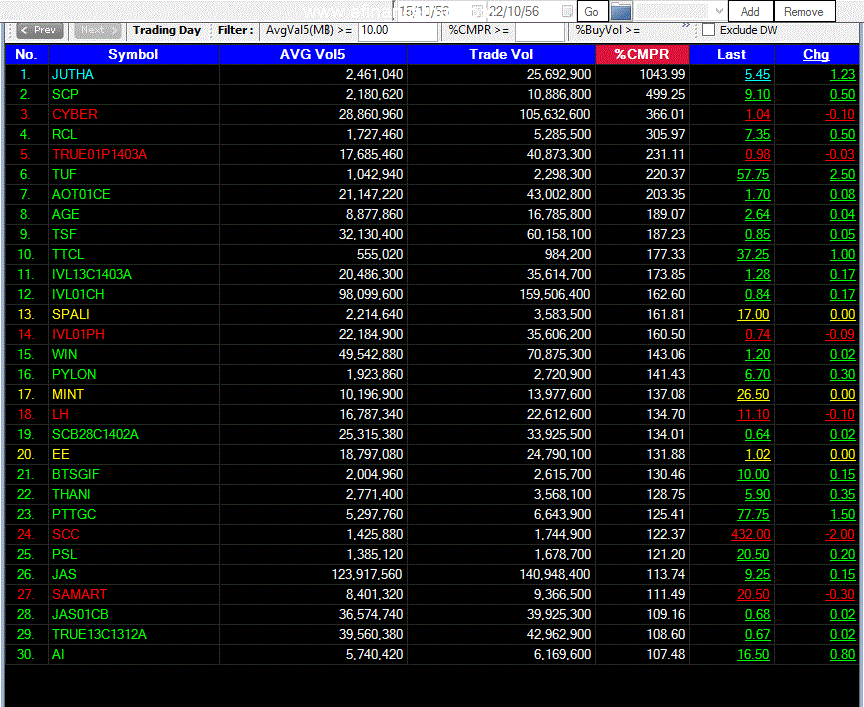Select symbol IVL01CH
This screenshot has height=707, width=864.
click(78, 294)
